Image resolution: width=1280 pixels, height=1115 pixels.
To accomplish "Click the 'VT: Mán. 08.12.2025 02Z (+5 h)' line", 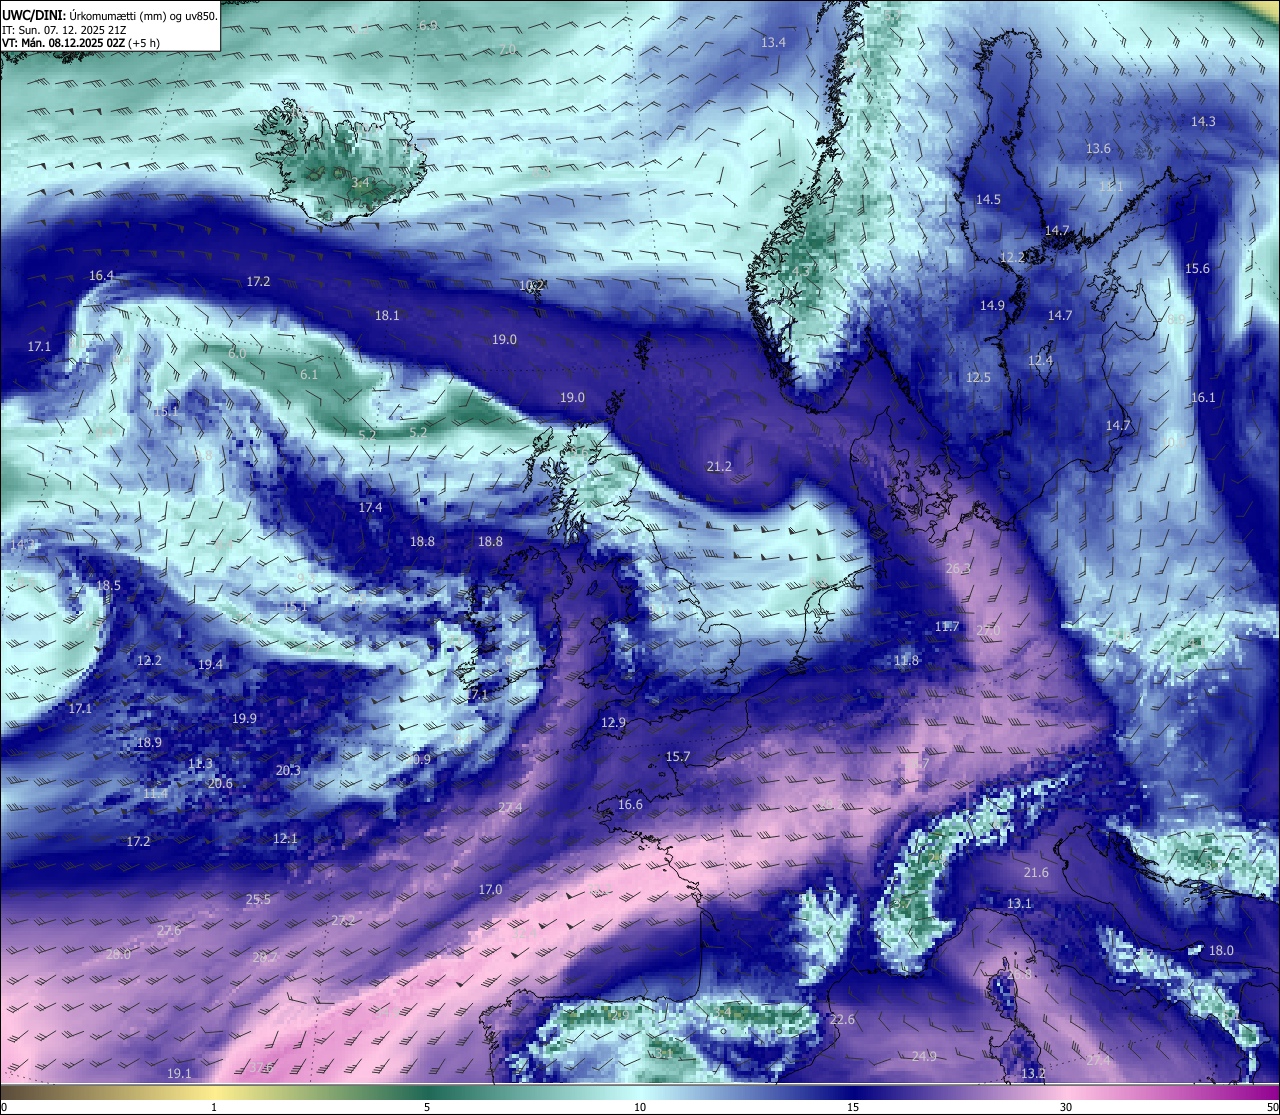I will [x=81, y=43].
